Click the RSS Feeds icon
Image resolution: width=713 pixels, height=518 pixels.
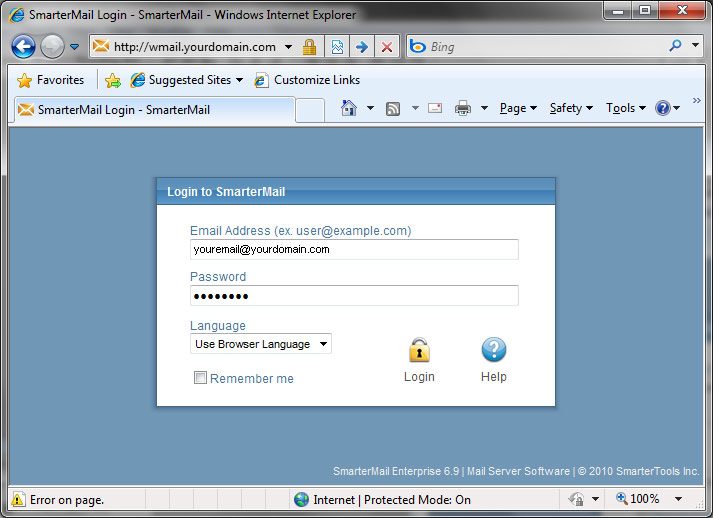pos(393,108)
